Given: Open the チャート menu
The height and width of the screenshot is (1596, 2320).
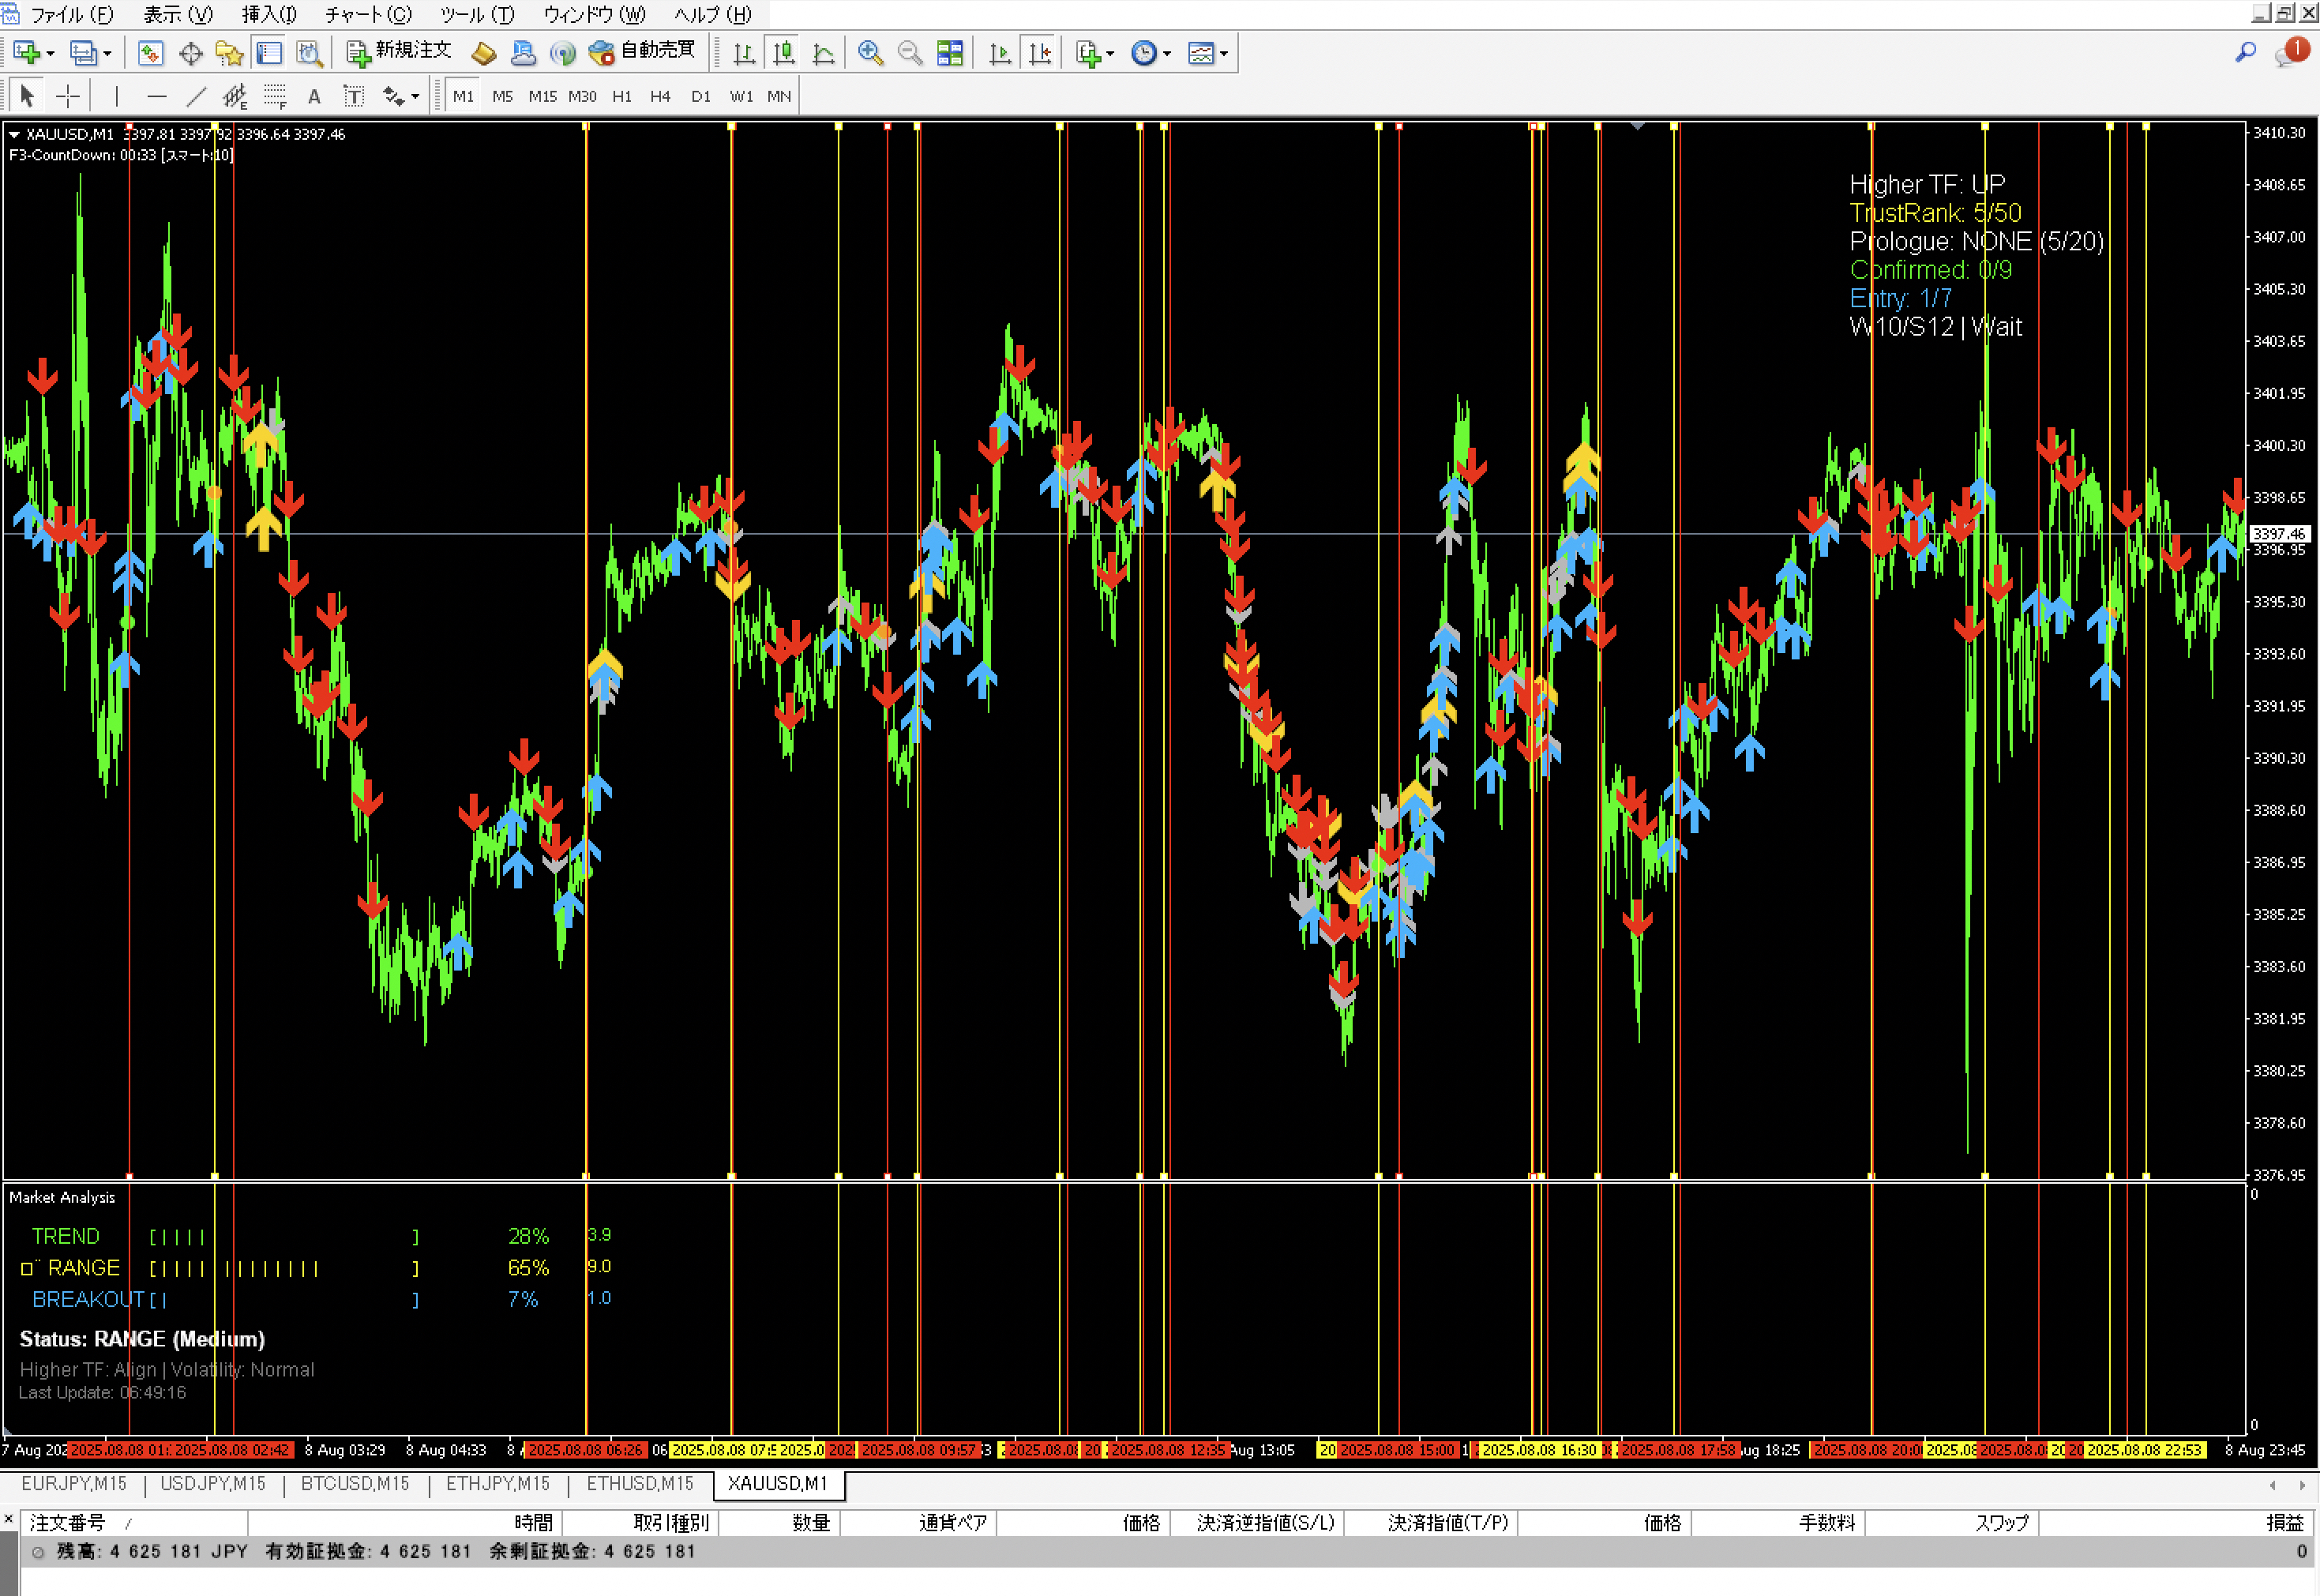Looking at the screenshot, I should [368, 14].
